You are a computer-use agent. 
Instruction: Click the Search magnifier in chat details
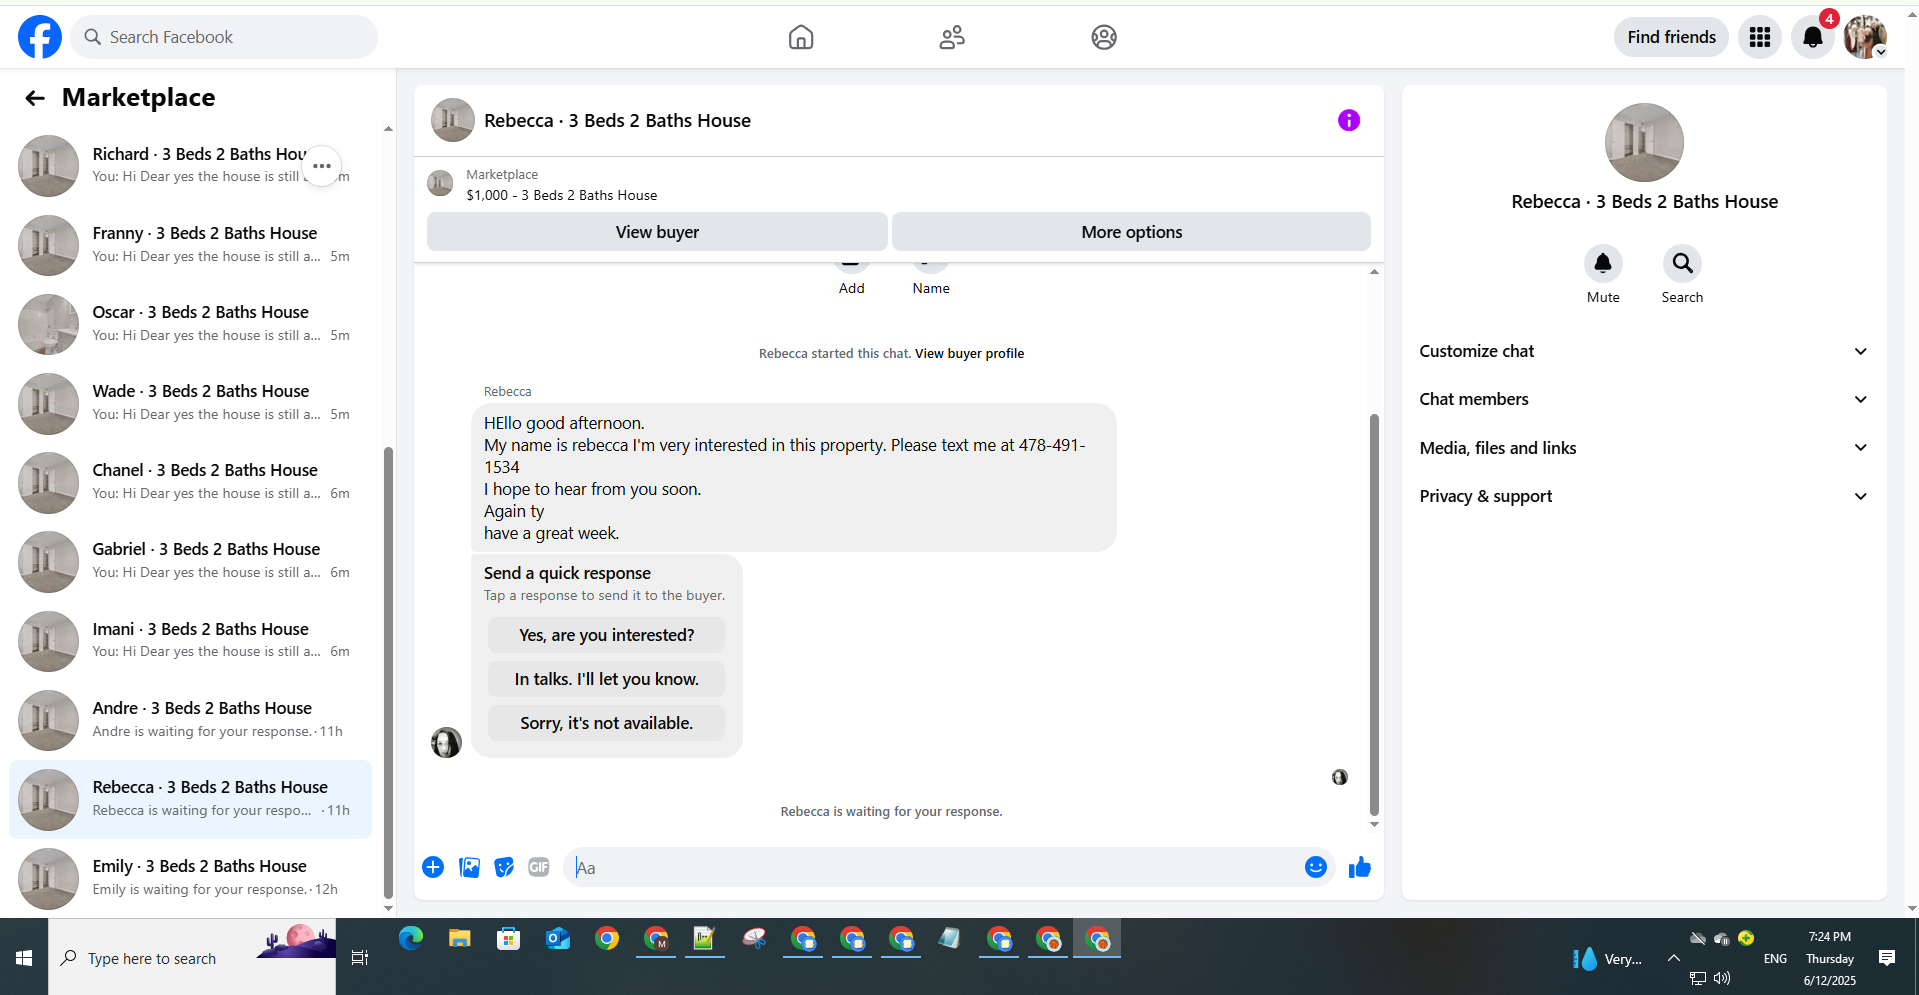(x=1683, y=263)
